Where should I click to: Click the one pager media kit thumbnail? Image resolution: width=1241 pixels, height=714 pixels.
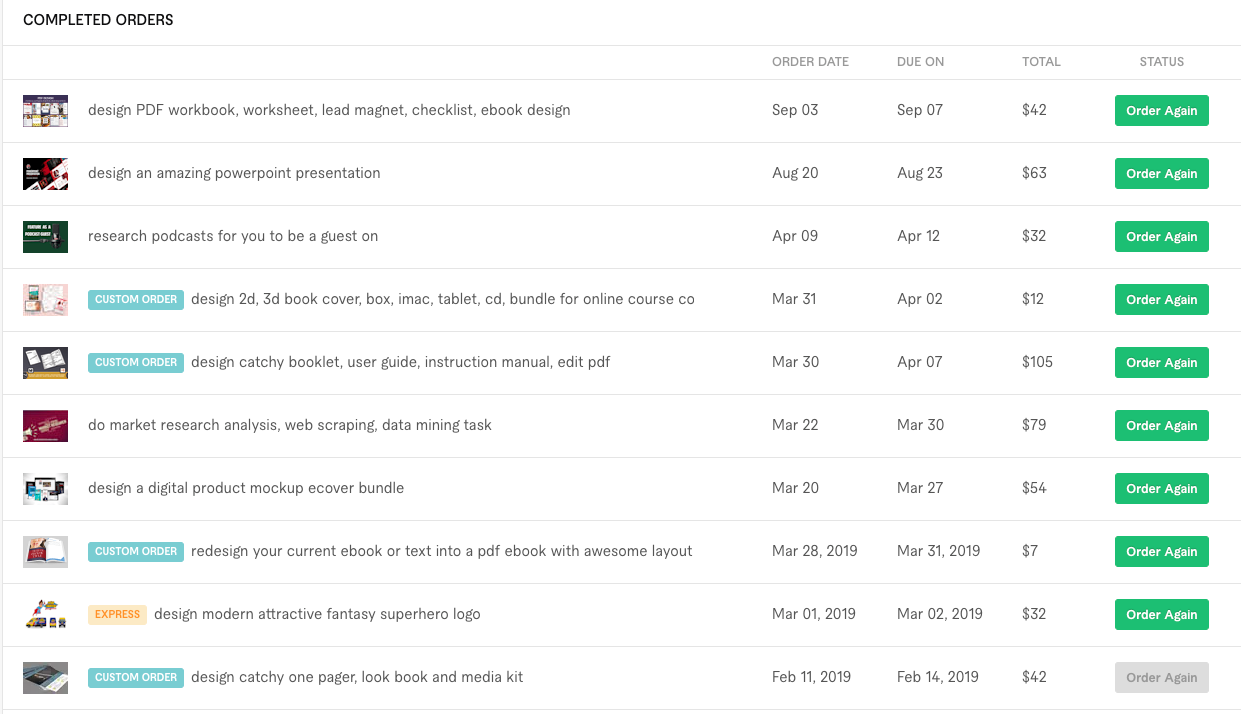[45, 678]
